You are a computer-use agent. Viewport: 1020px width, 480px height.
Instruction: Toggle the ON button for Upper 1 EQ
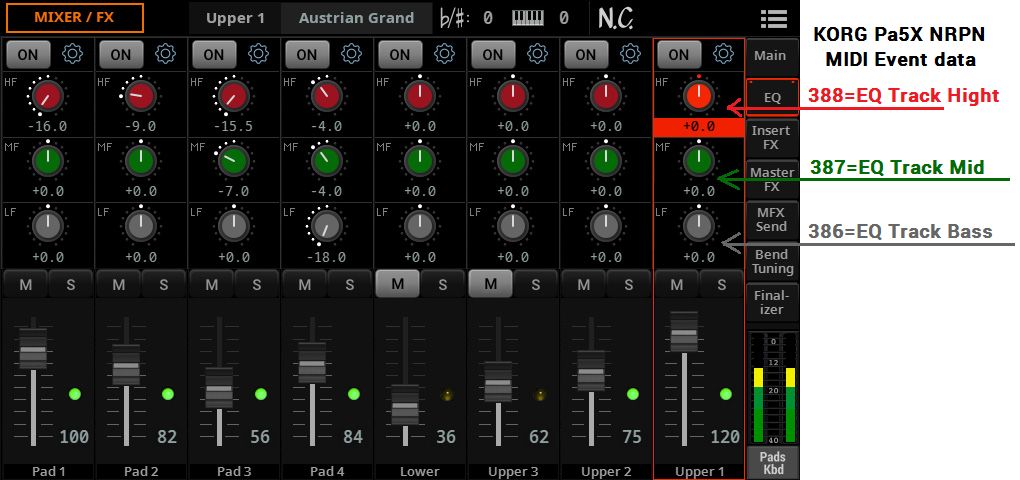(x=680, y=55)
